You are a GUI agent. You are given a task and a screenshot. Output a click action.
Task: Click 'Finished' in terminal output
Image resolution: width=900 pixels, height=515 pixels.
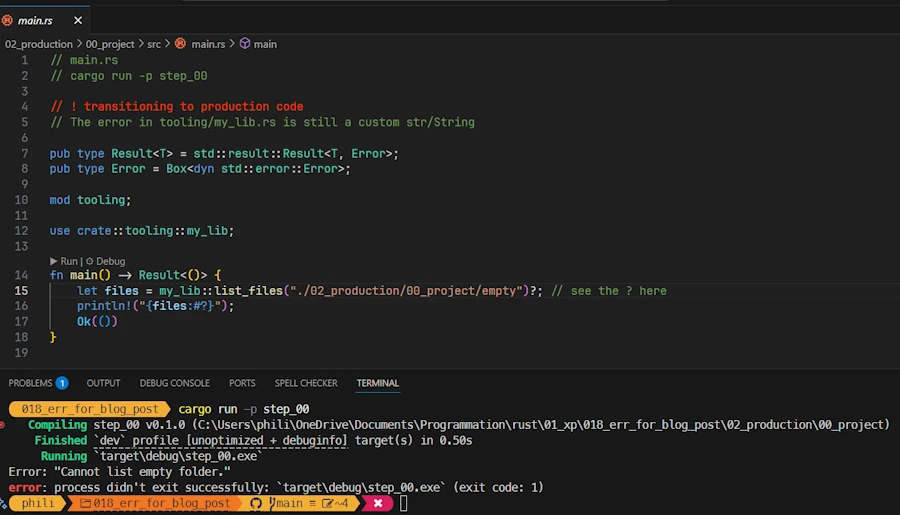click(60, 440)
